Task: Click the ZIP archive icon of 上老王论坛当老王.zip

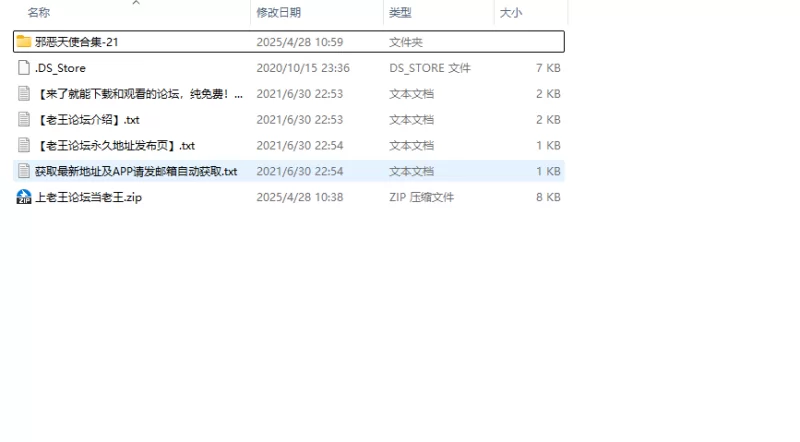Action: point(23,197)
